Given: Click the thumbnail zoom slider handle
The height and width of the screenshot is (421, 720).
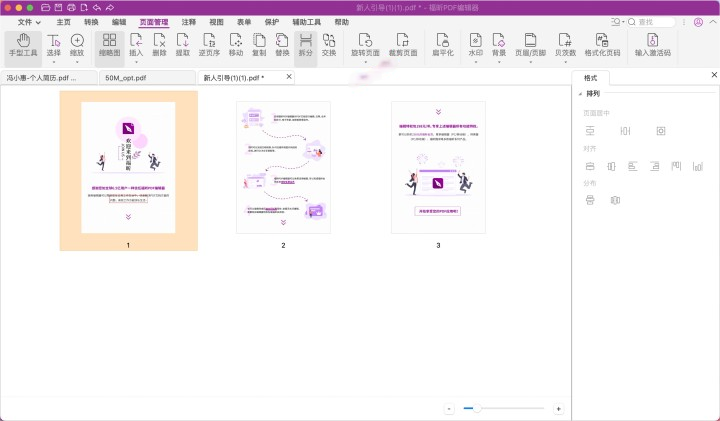Looking at the screenshot, I should (477, 409).
